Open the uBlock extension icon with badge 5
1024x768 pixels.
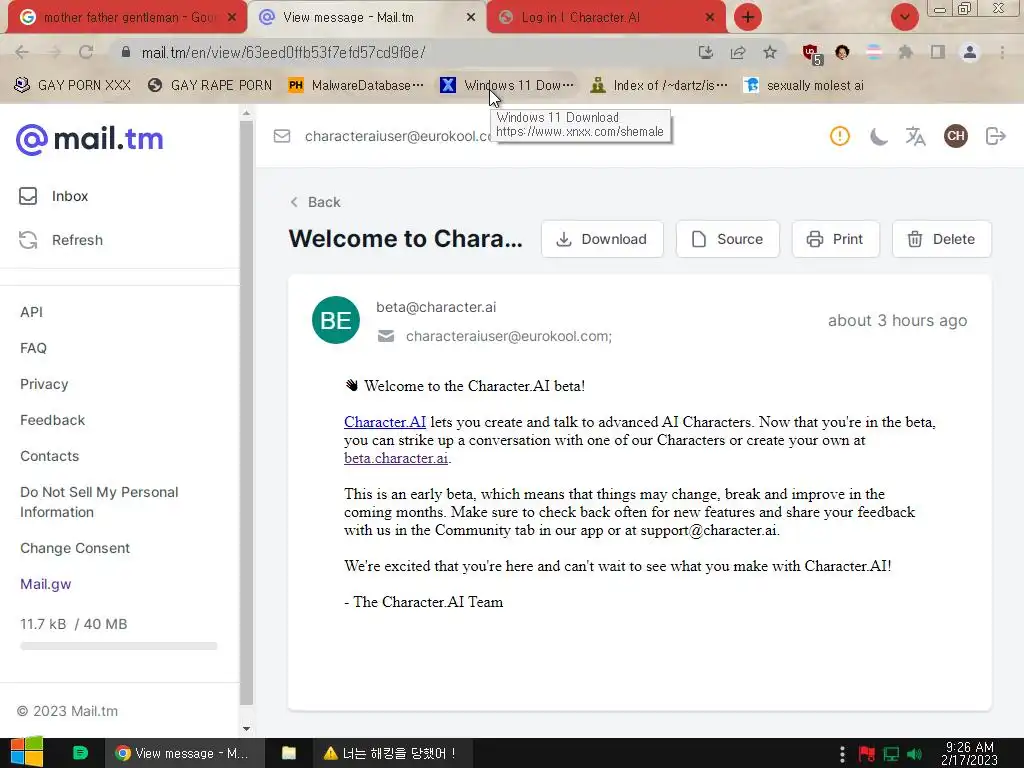[812, 54]
